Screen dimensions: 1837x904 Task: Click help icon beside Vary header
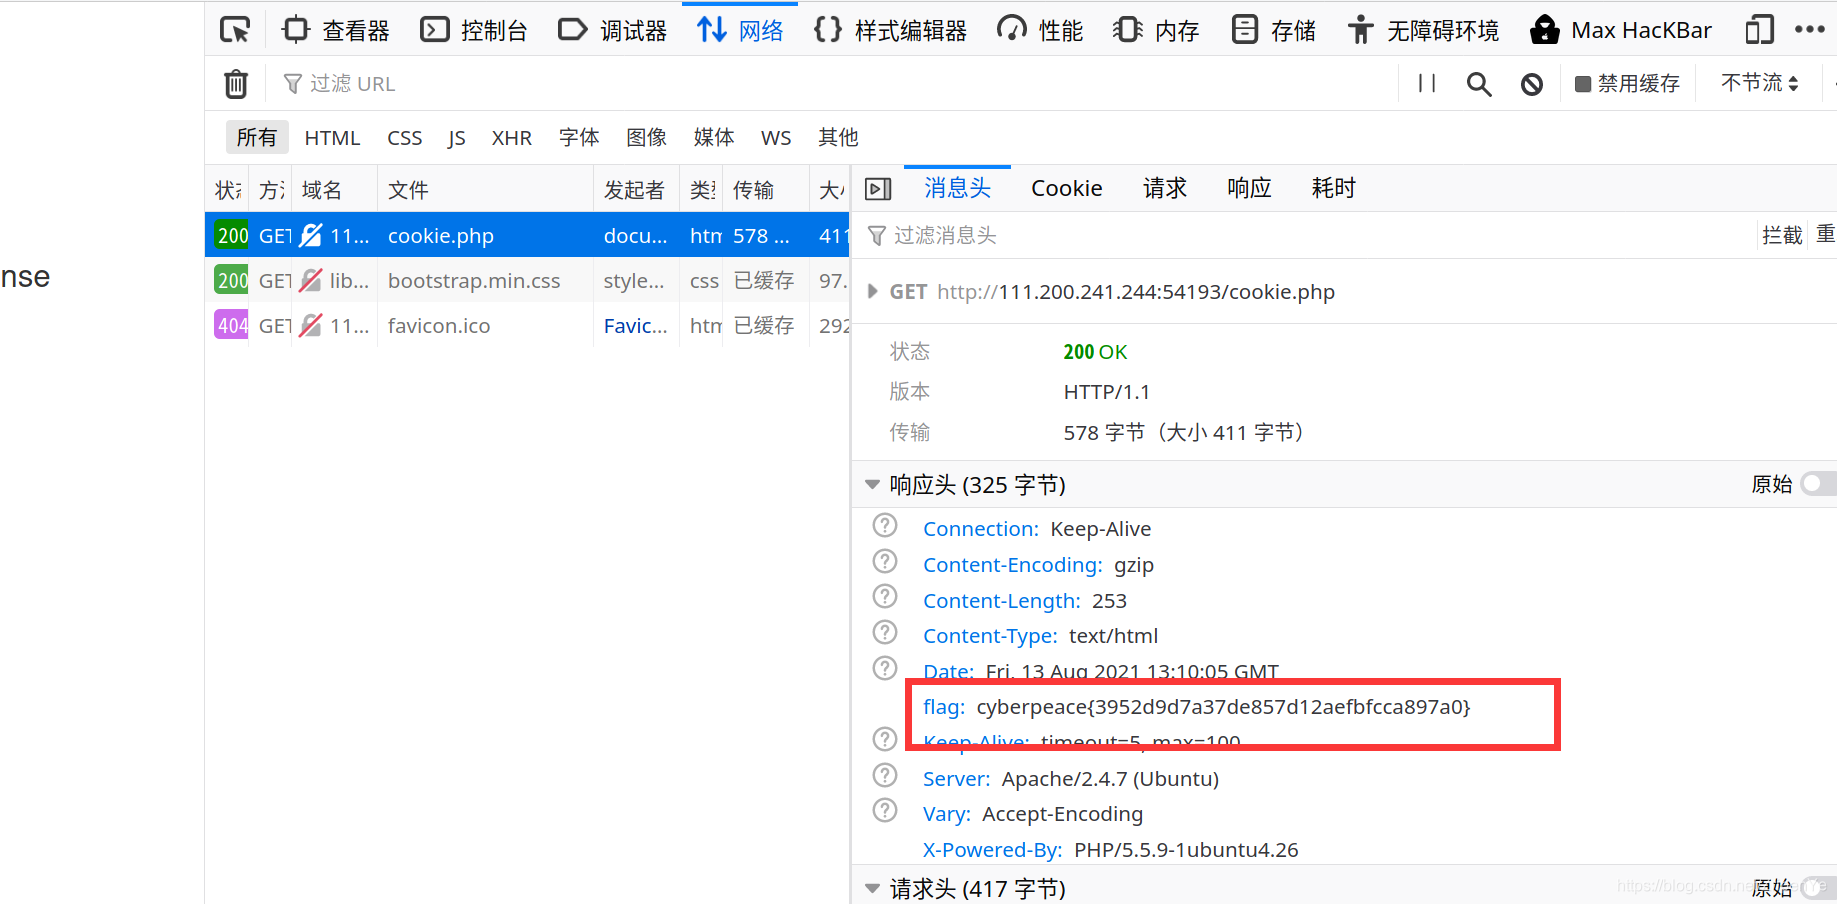pos(885,810)
